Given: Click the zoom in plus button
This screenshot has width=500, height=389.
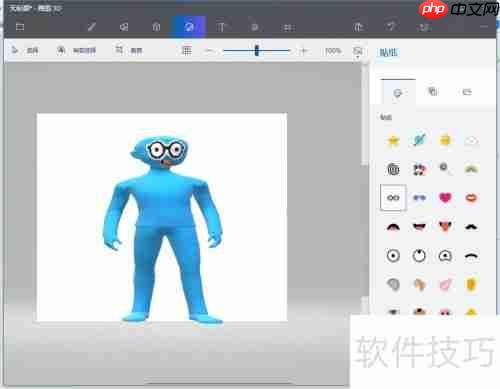Looking at the screenshot, I should pyautogui.click(x=303, y=51).
